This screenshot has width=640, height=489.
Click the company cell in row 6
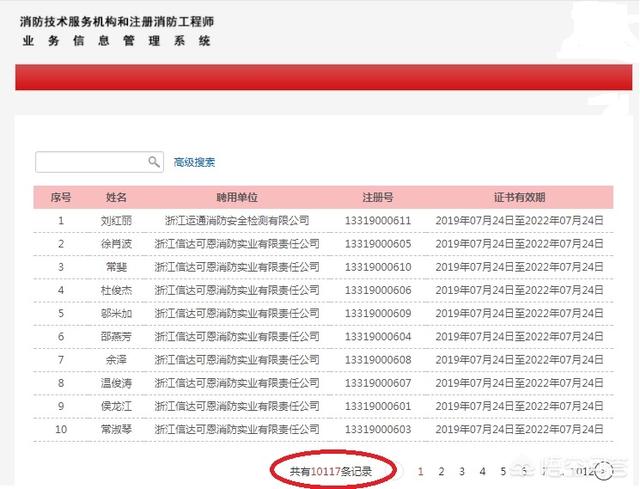(237, 337)
